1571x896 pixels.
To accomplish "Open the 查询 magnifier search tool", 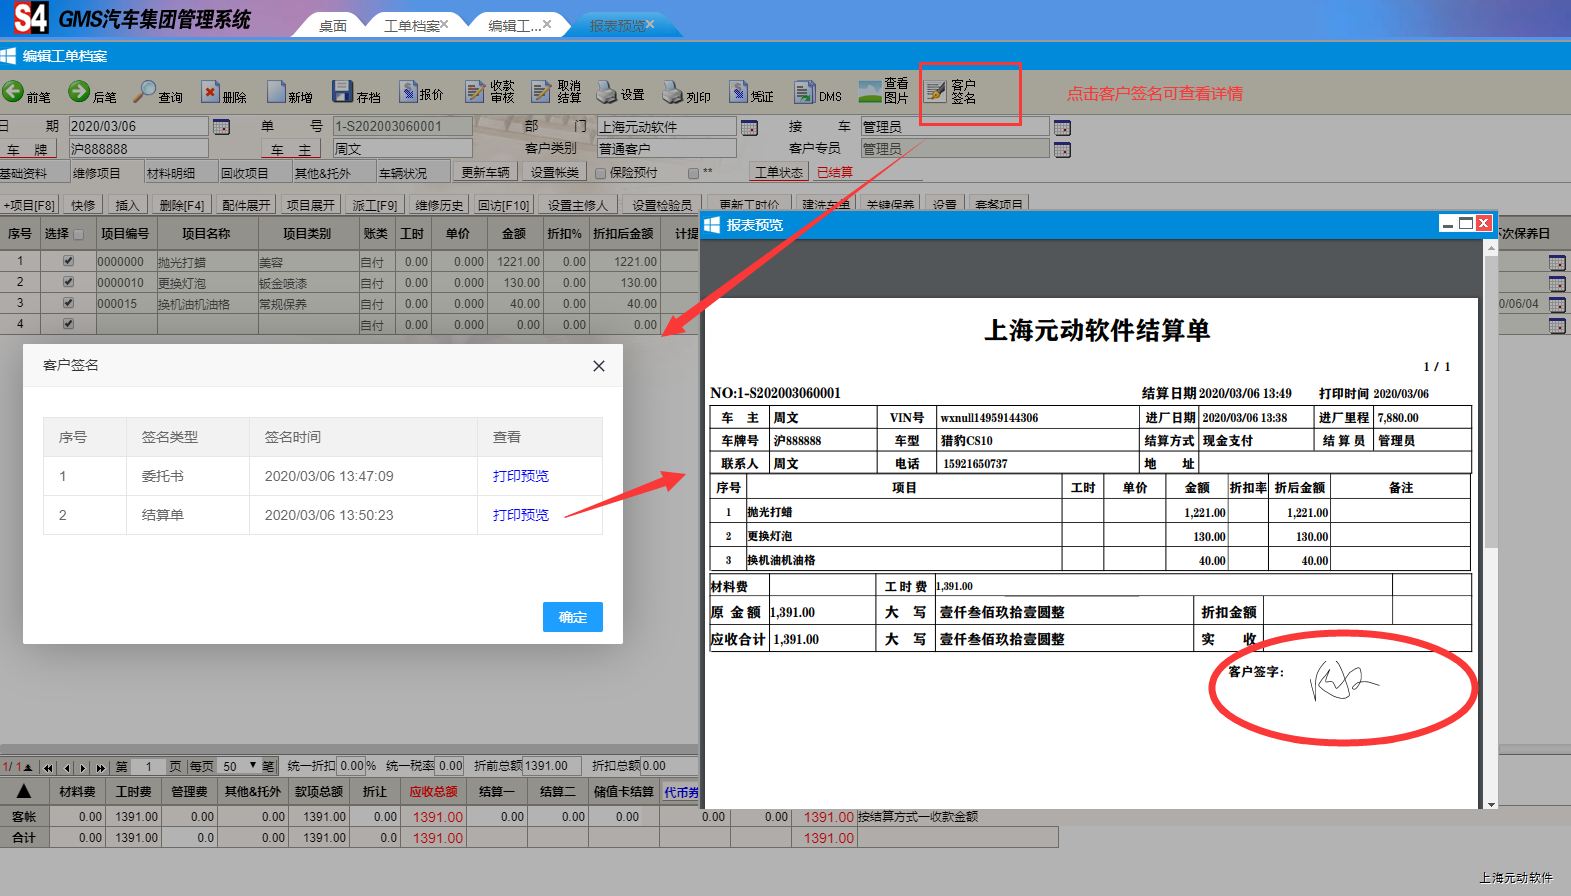I will [x=146, y=93].
